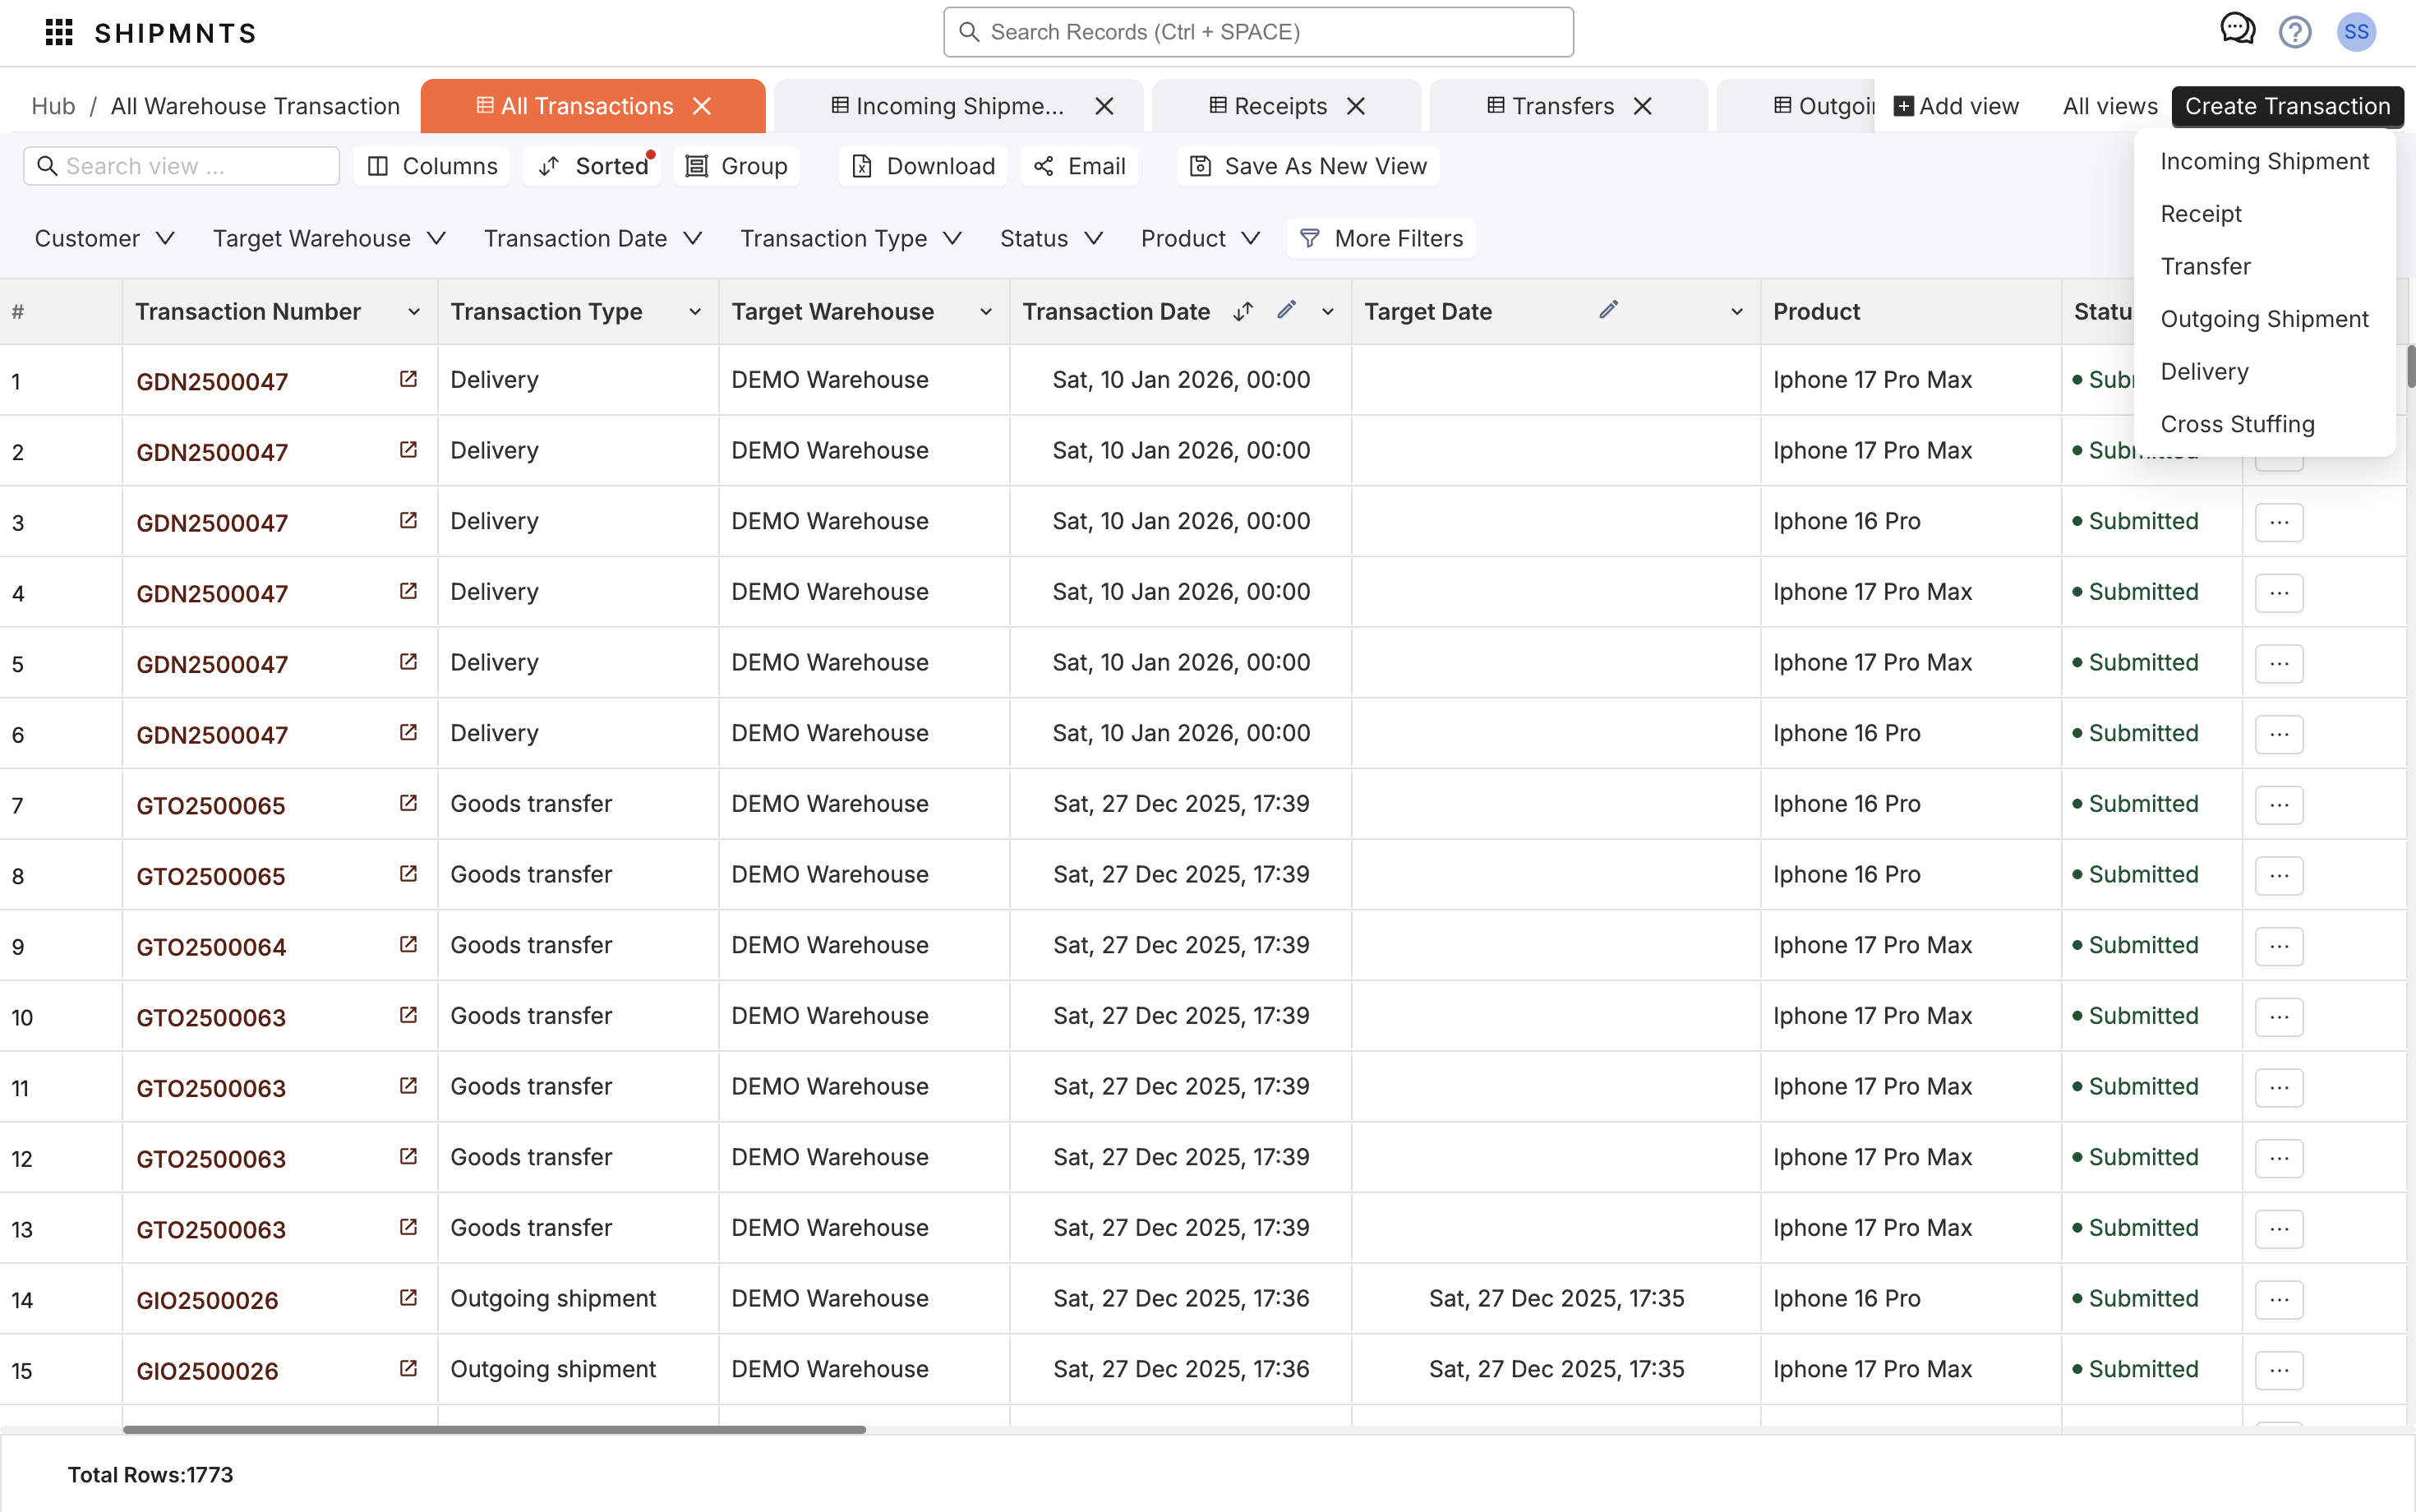This screenshot has width=2416, height=1512.
Task: Choose Incoming Shipment from Create menu
Action: [x=2264, y=161]
